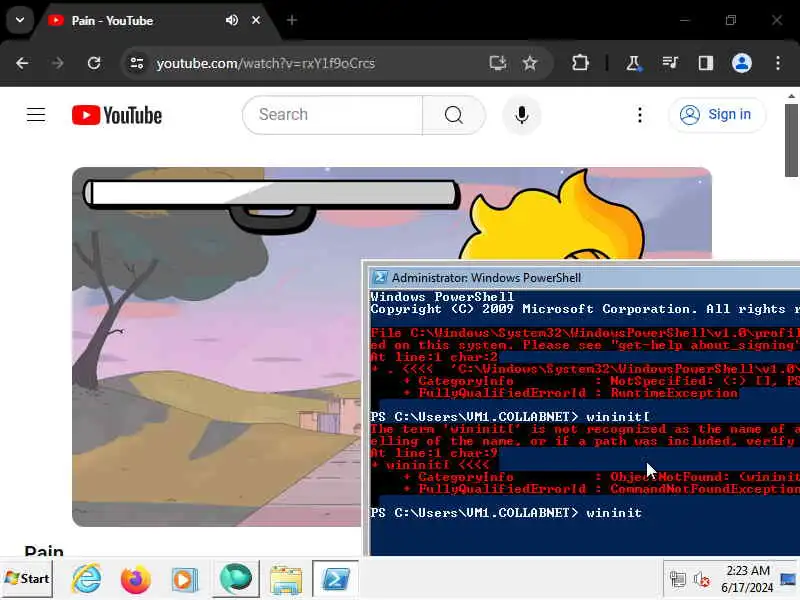Open the muted volume tray icon
Image resolution: width=800 pixels, height=600 pixels.
coord(702,579)
